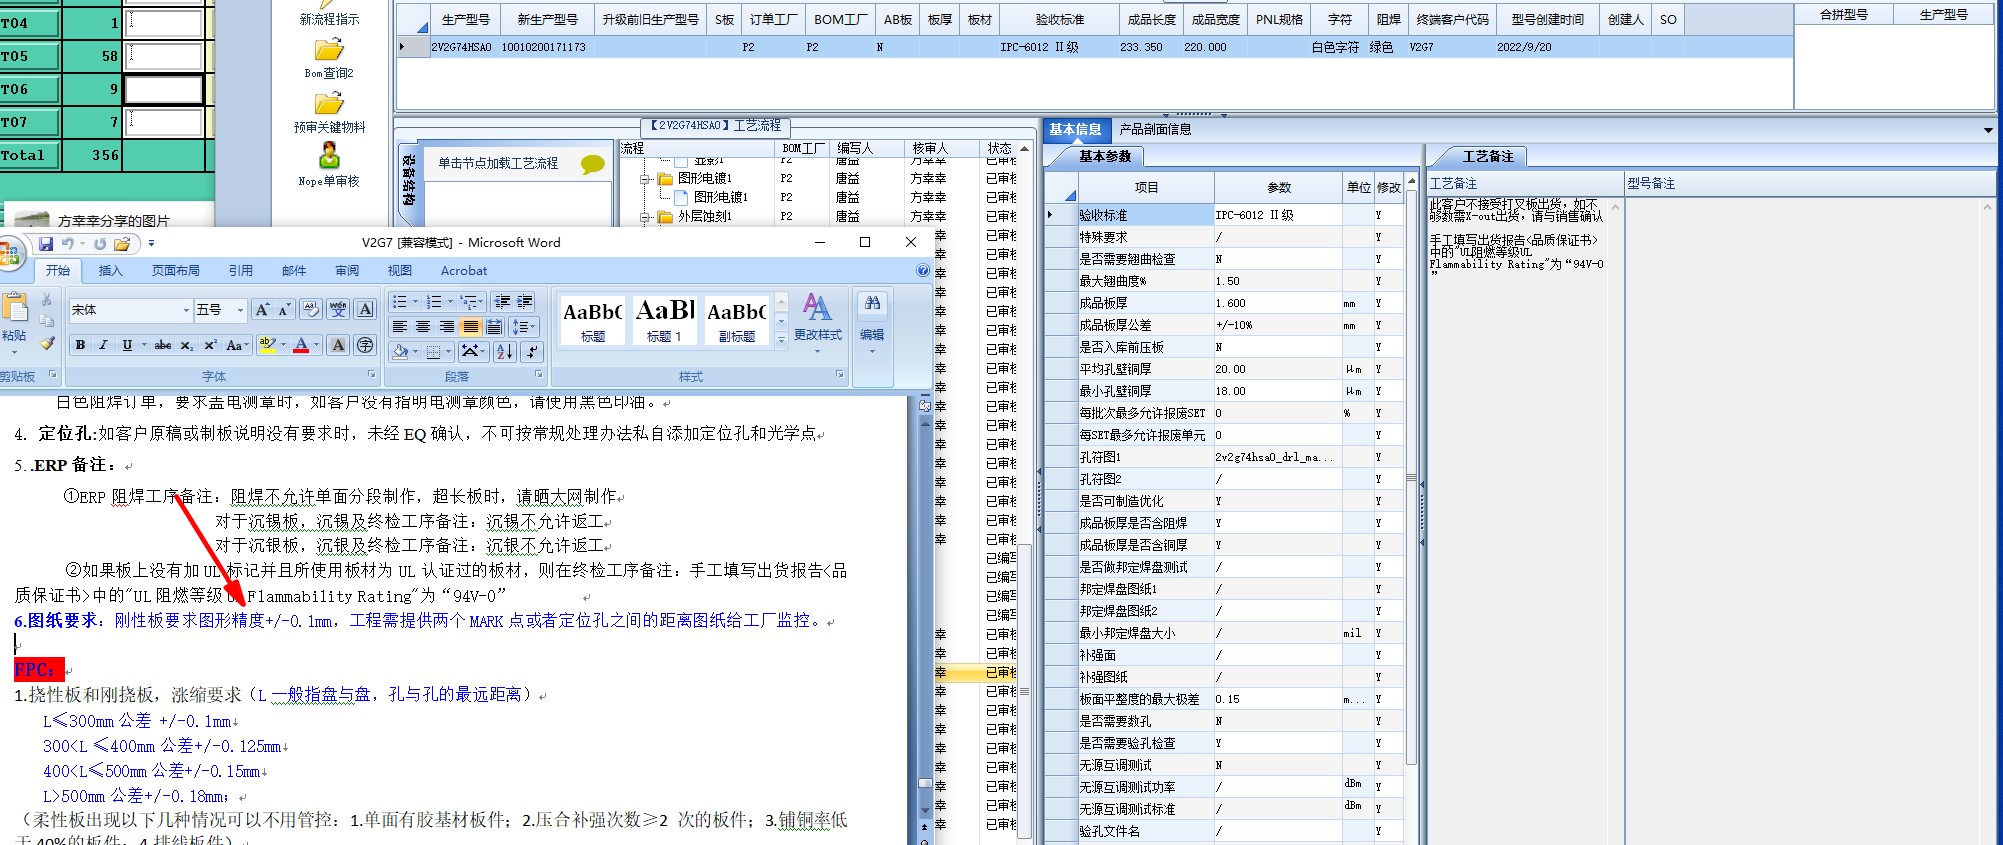Click the 编辑 button in Word ribbon
Viewport: 2003px width, 845px height.
(x=872, y=320)
